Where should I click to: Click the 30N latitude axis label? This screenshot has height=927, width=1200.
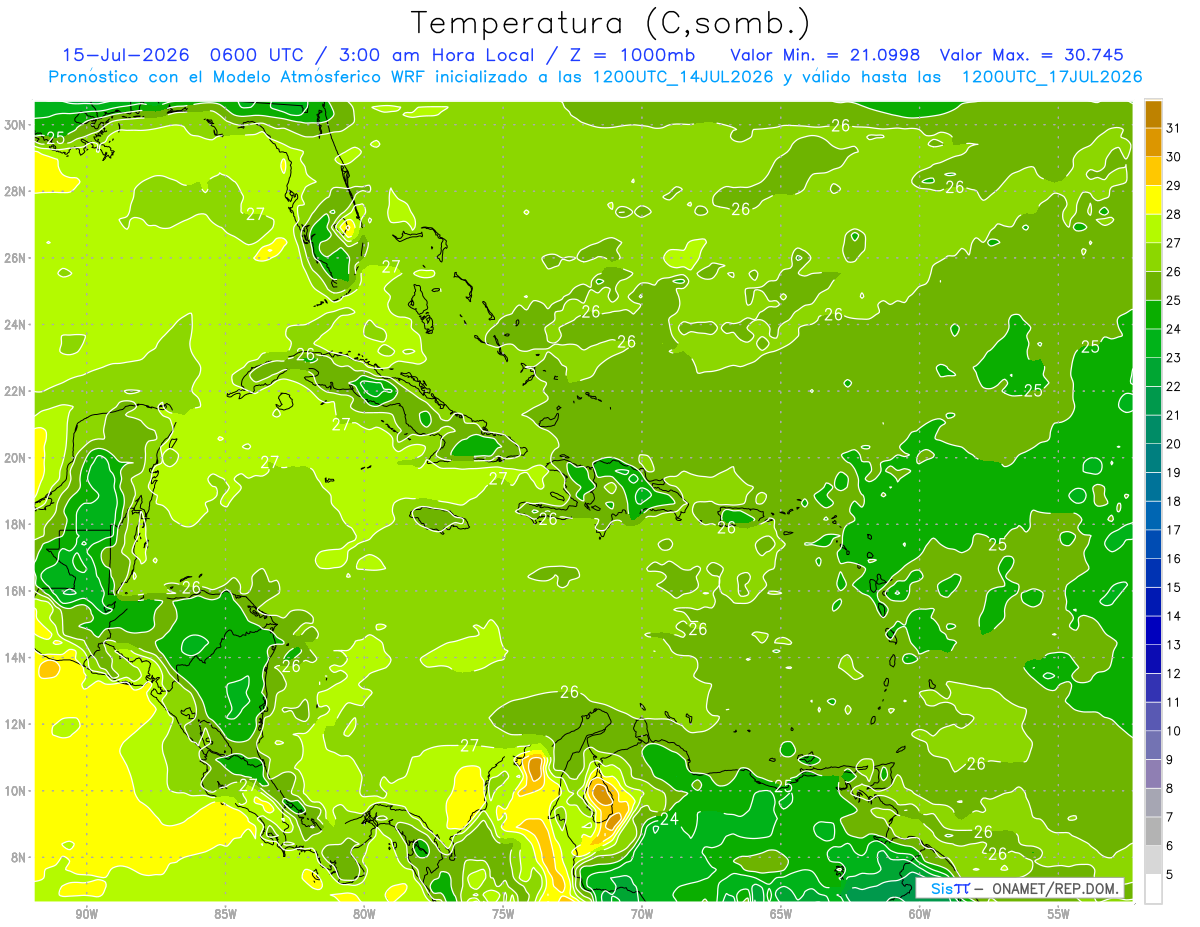[16, 124]
